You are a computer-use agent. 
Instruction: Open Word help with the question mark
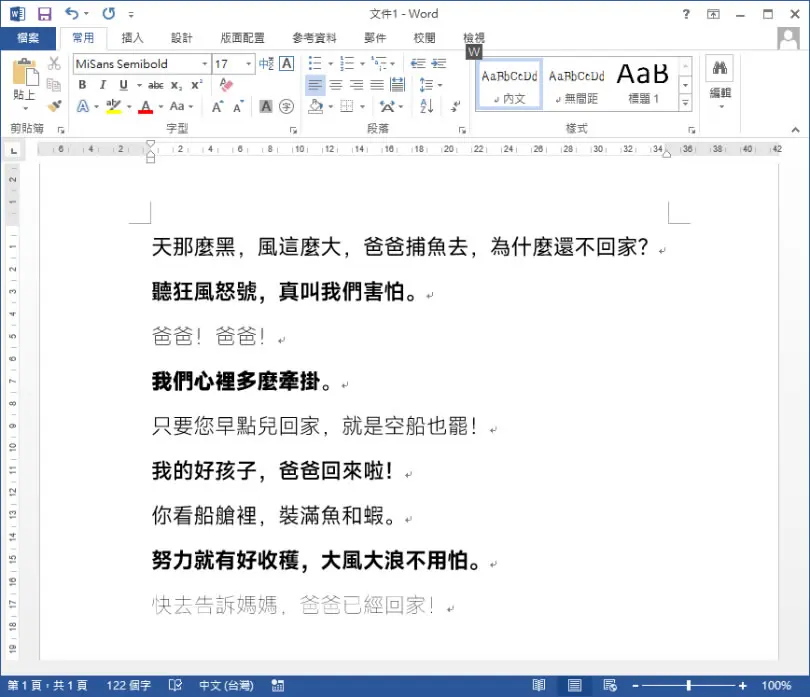click(686, 14)
